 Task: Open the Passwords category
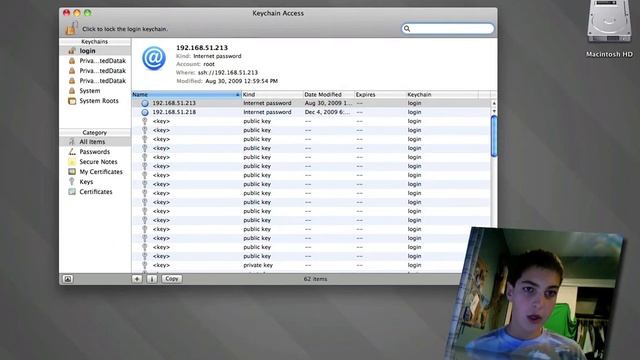coord(95,152)
